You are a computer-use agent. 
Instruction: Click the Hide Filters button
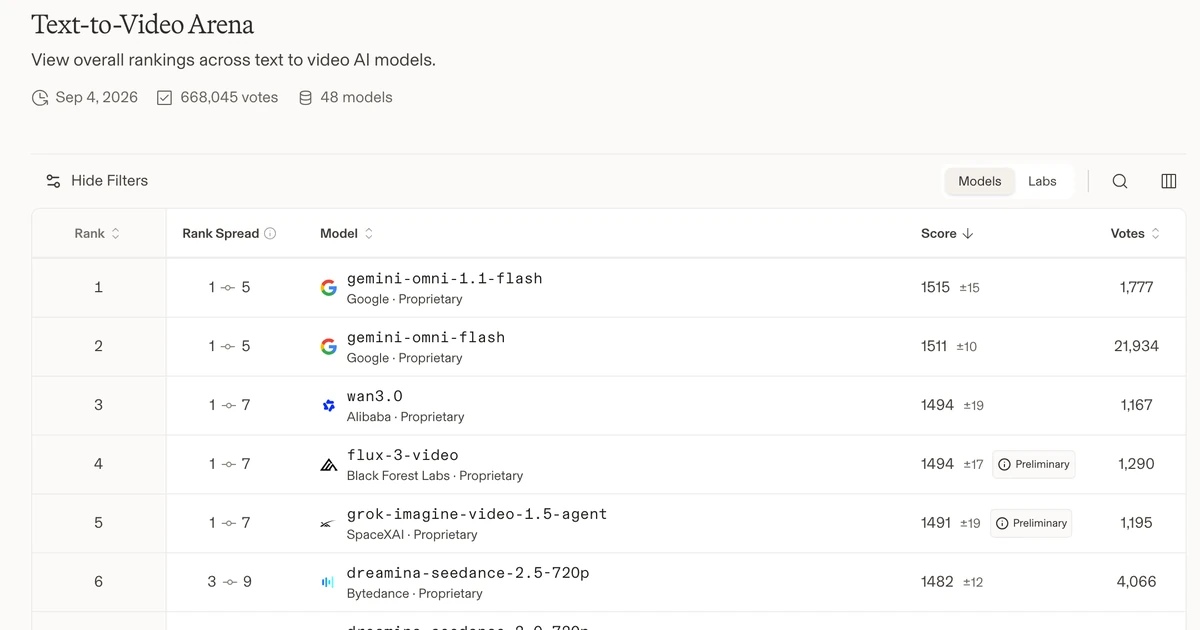tap(97, 181)
